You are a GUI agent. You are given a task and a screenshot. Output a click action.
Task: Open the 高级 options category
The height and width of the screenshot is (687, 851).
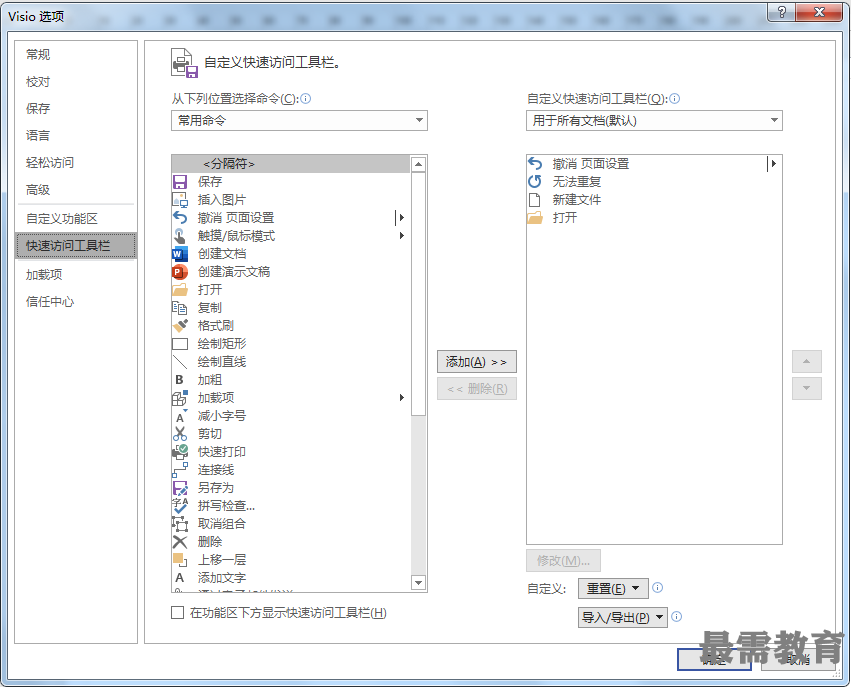pos(38,189)
